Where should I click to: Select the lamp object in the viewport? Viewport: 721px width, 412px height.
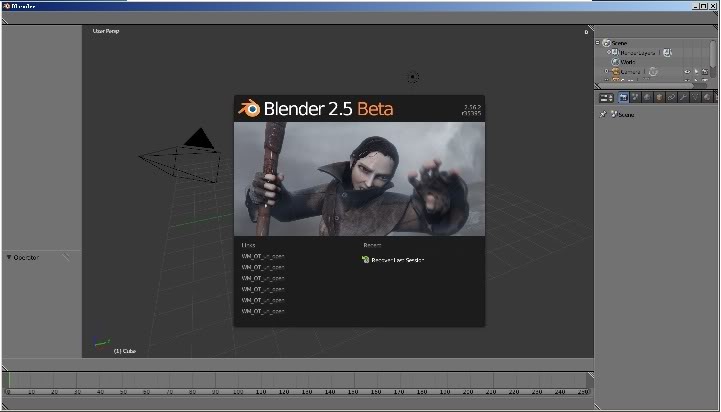(x=413, y=77)
